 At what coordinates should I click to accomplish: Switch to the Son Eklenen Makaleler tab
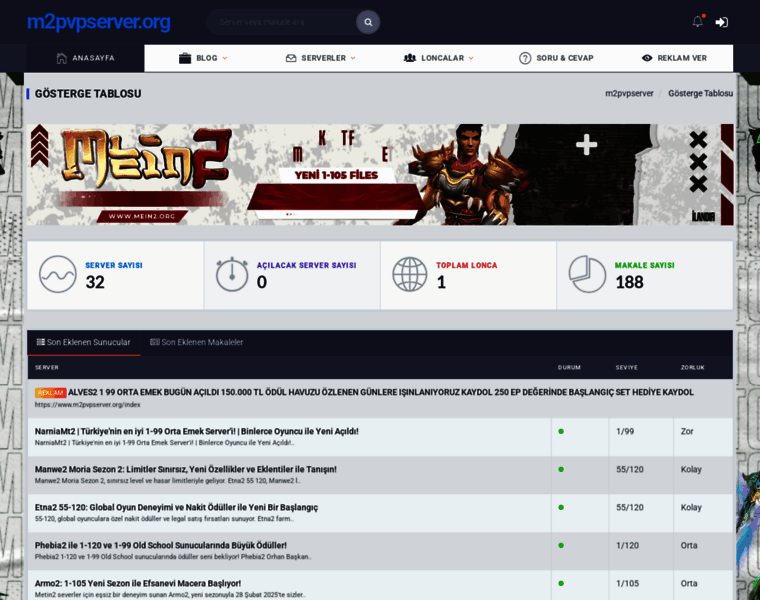coord(196,342)
